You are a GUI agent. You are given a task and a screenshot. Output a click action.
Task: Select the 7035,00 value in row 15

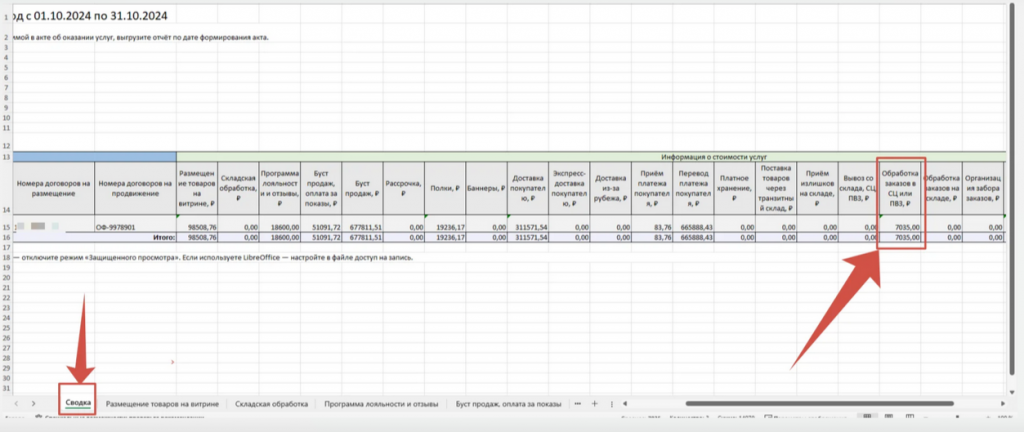(x=901, y=228)
